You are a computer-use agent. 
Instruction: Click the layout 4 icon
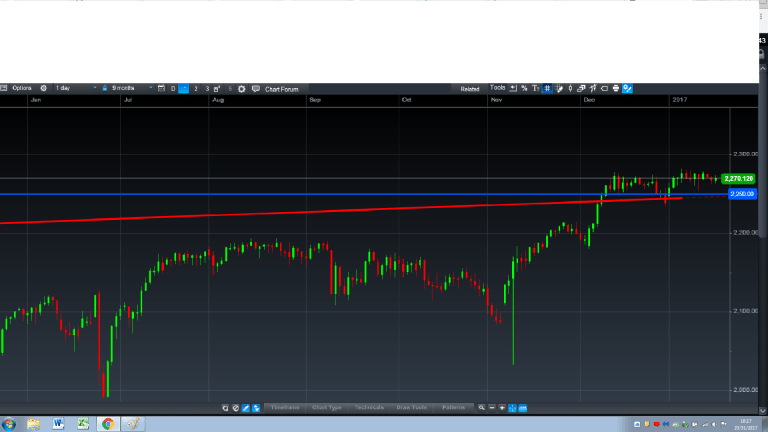[217, 89]
